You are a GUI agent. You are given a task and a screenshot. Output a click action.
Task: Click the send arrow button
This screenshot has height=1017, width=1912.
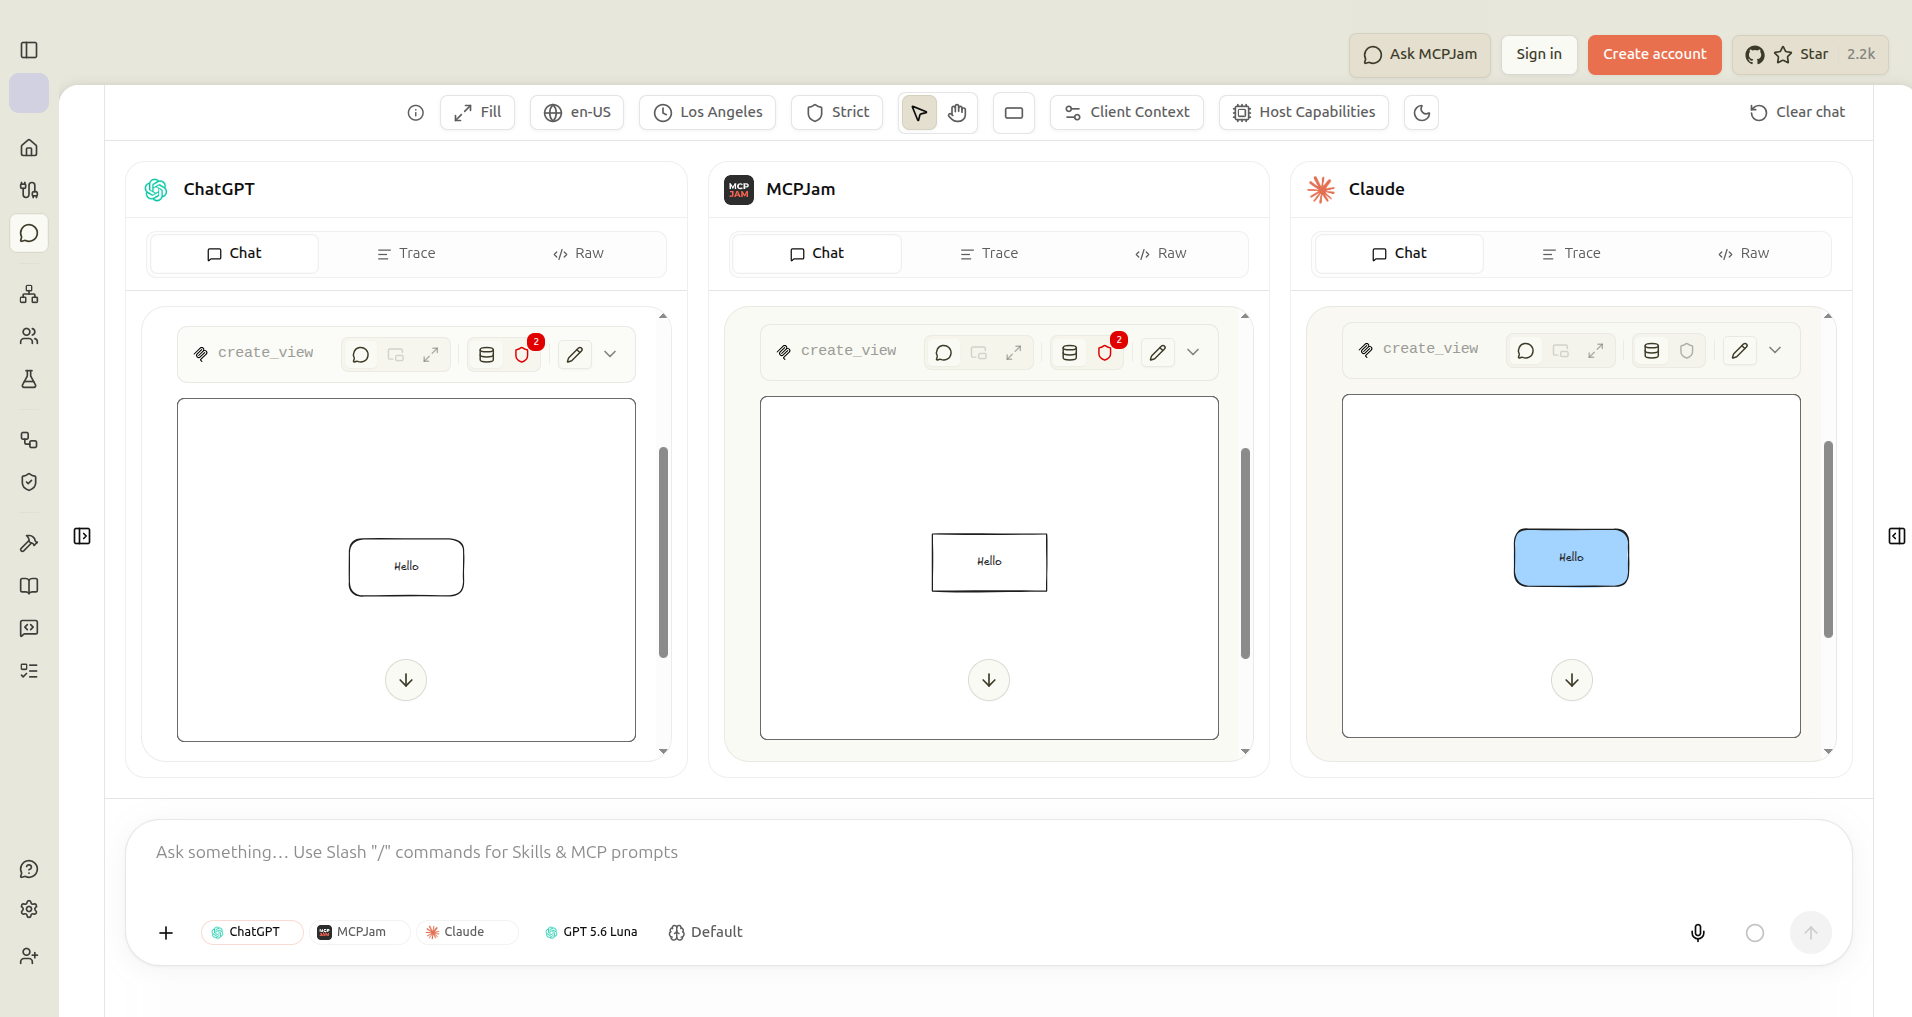click(1811, 933)
